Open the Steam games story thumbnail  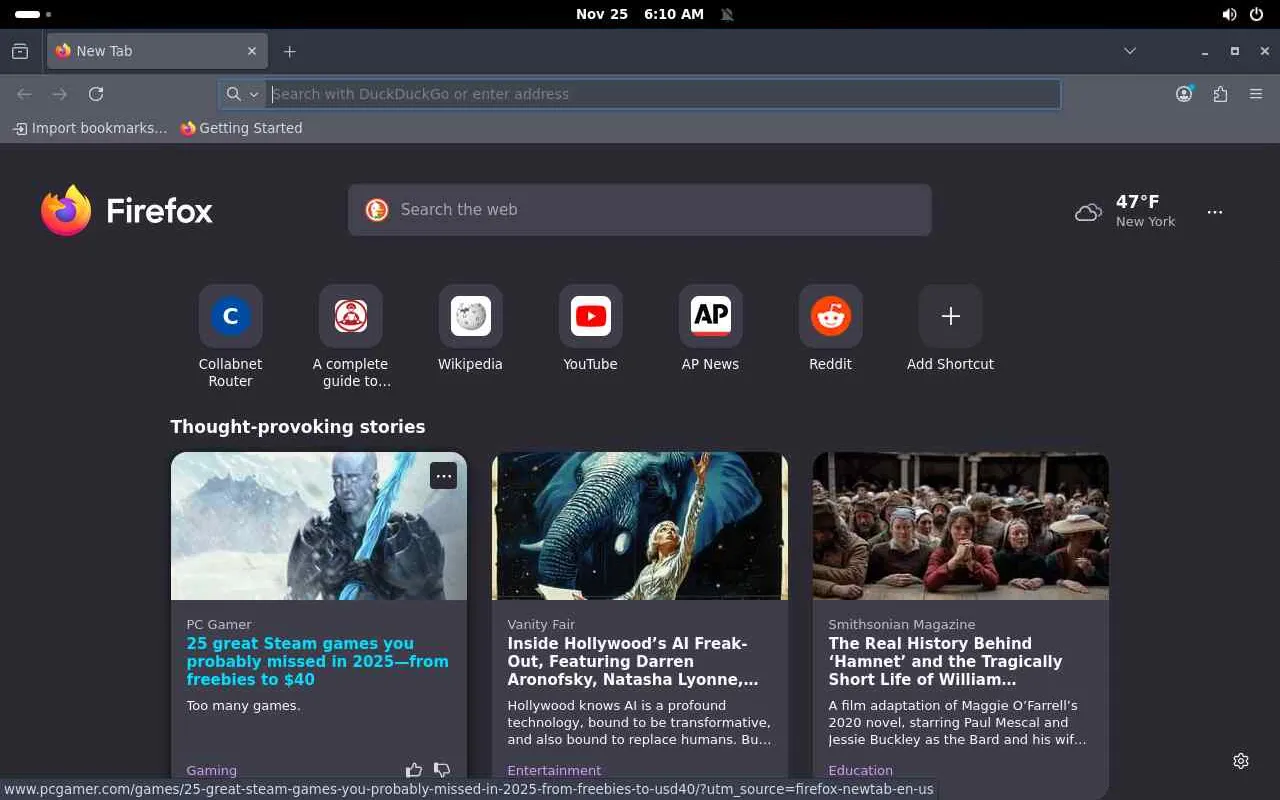point(319,526)
